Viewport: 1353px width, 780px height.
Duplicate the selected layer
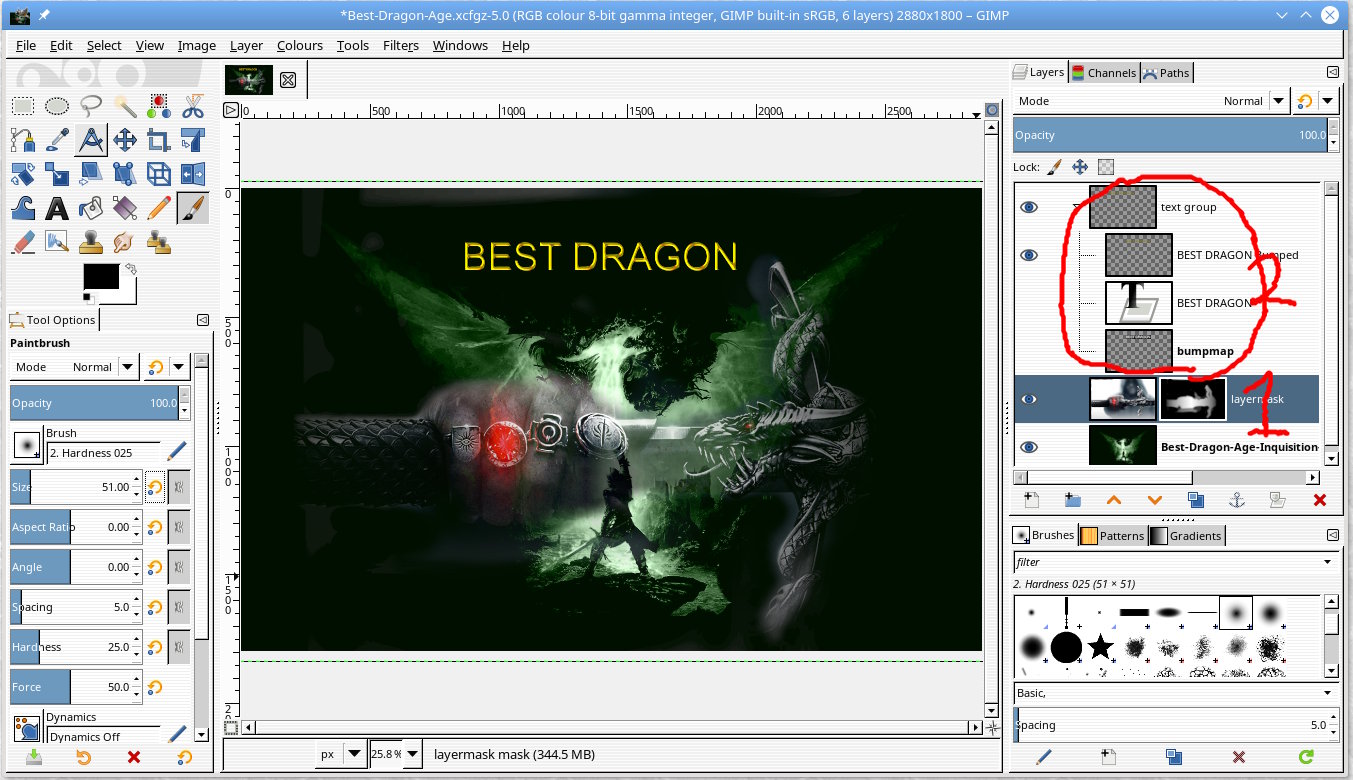(1195, 500)
